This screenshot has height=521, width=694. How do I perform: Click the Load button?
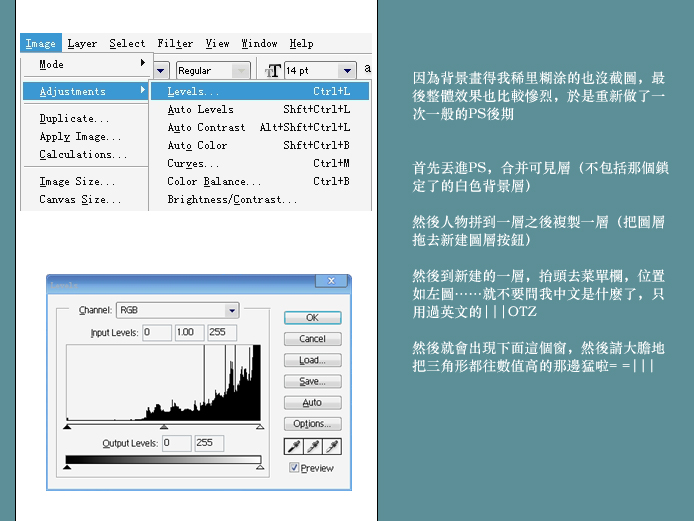(x=312, y=360)
